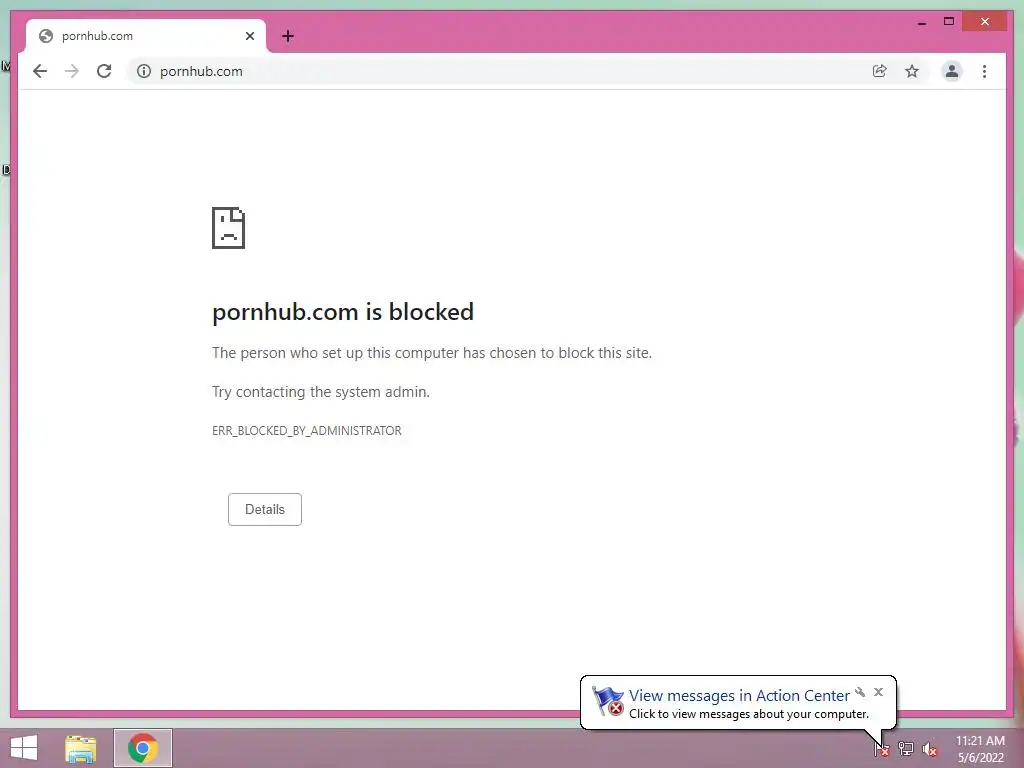Click the forward navigation arrow
The width and height of the screenshot is (1024, 768).
point(72,71)
